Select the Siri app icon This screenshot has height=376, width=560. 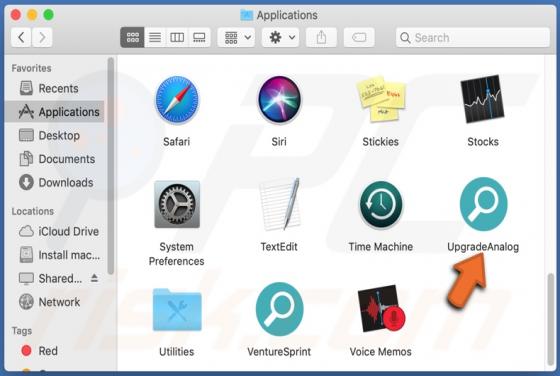[x=279, y=100]
